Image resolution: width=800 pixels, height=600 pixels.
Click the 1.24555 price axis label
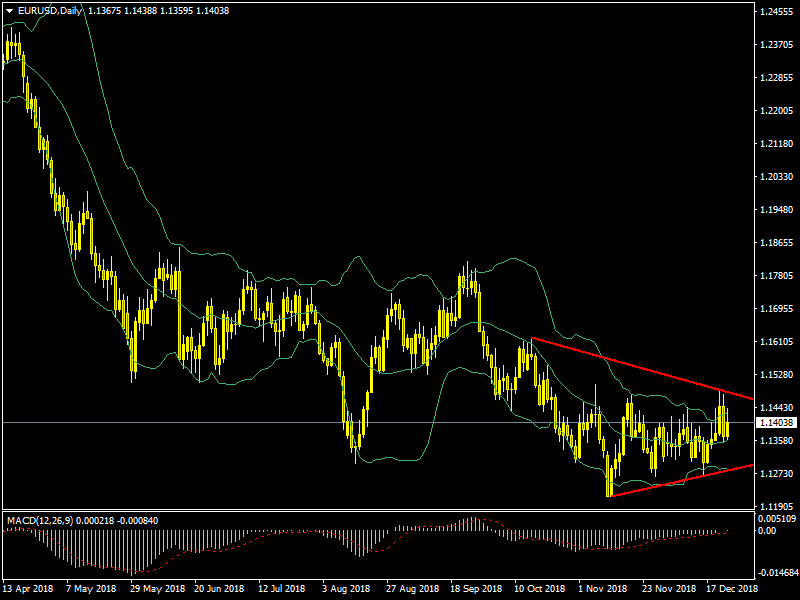point(775,12)
